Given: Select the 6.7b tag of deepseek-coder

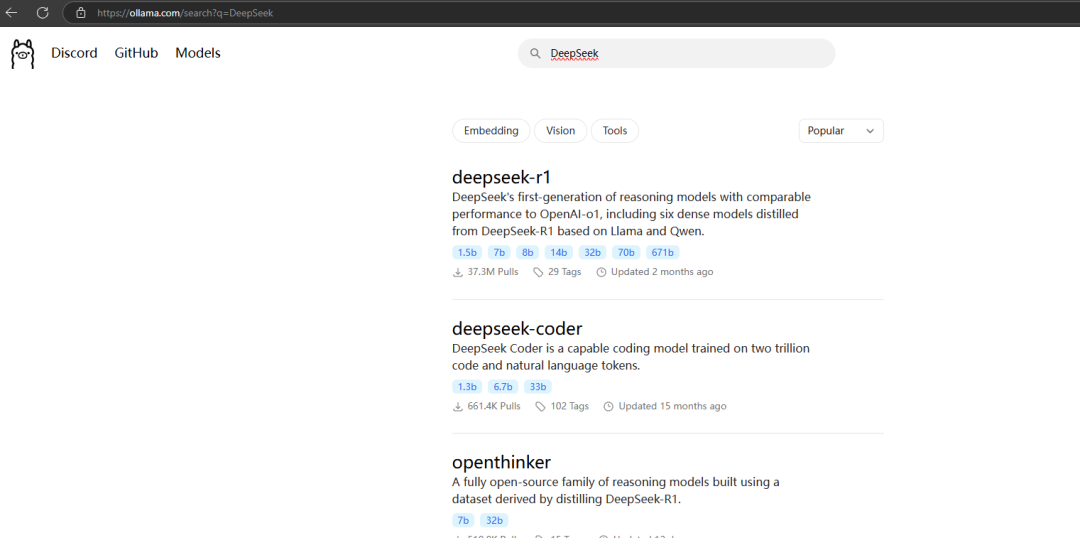Looking at the screenshot, I should click(503, 387).
